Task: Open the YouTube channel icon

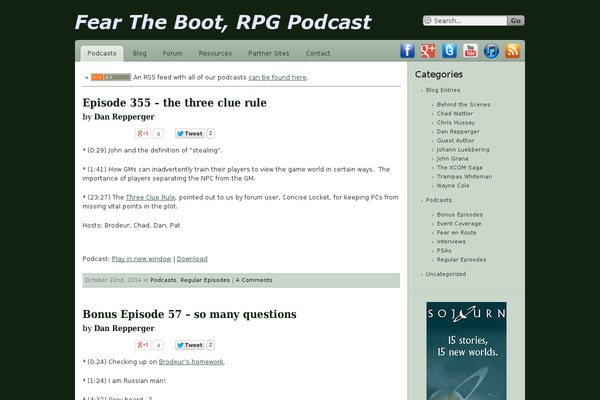Action: pyautogui.click(x=470, y=51)
